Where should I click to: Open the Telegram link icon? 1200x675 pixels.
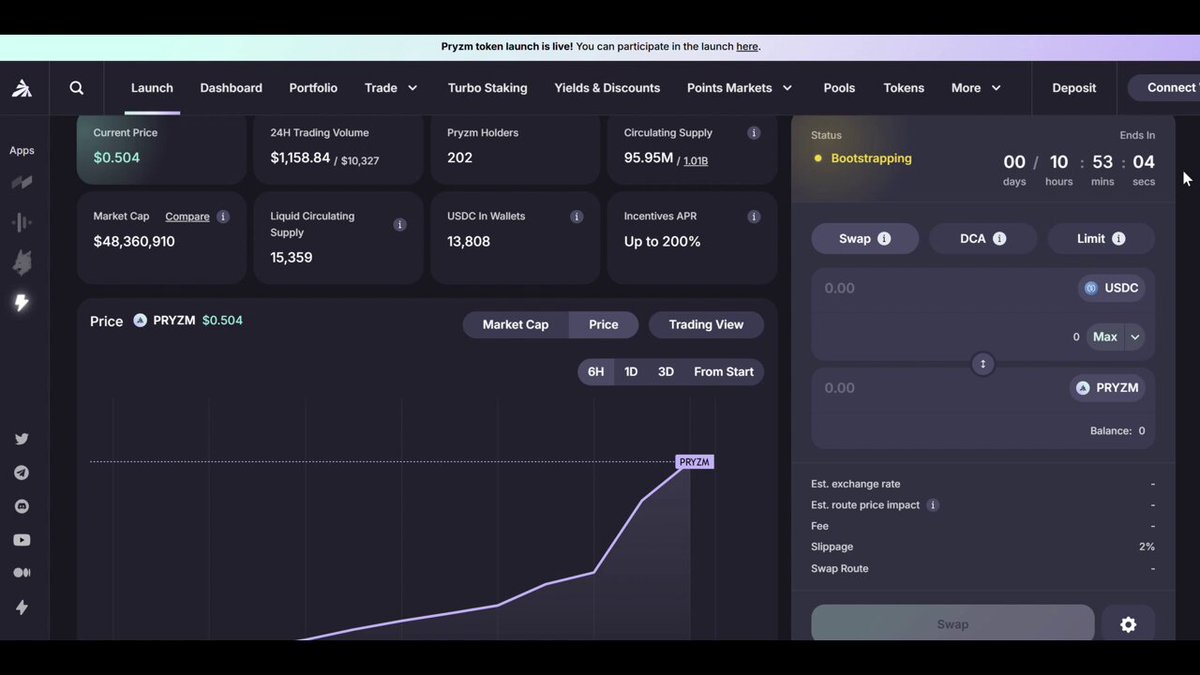click(22, 473)
